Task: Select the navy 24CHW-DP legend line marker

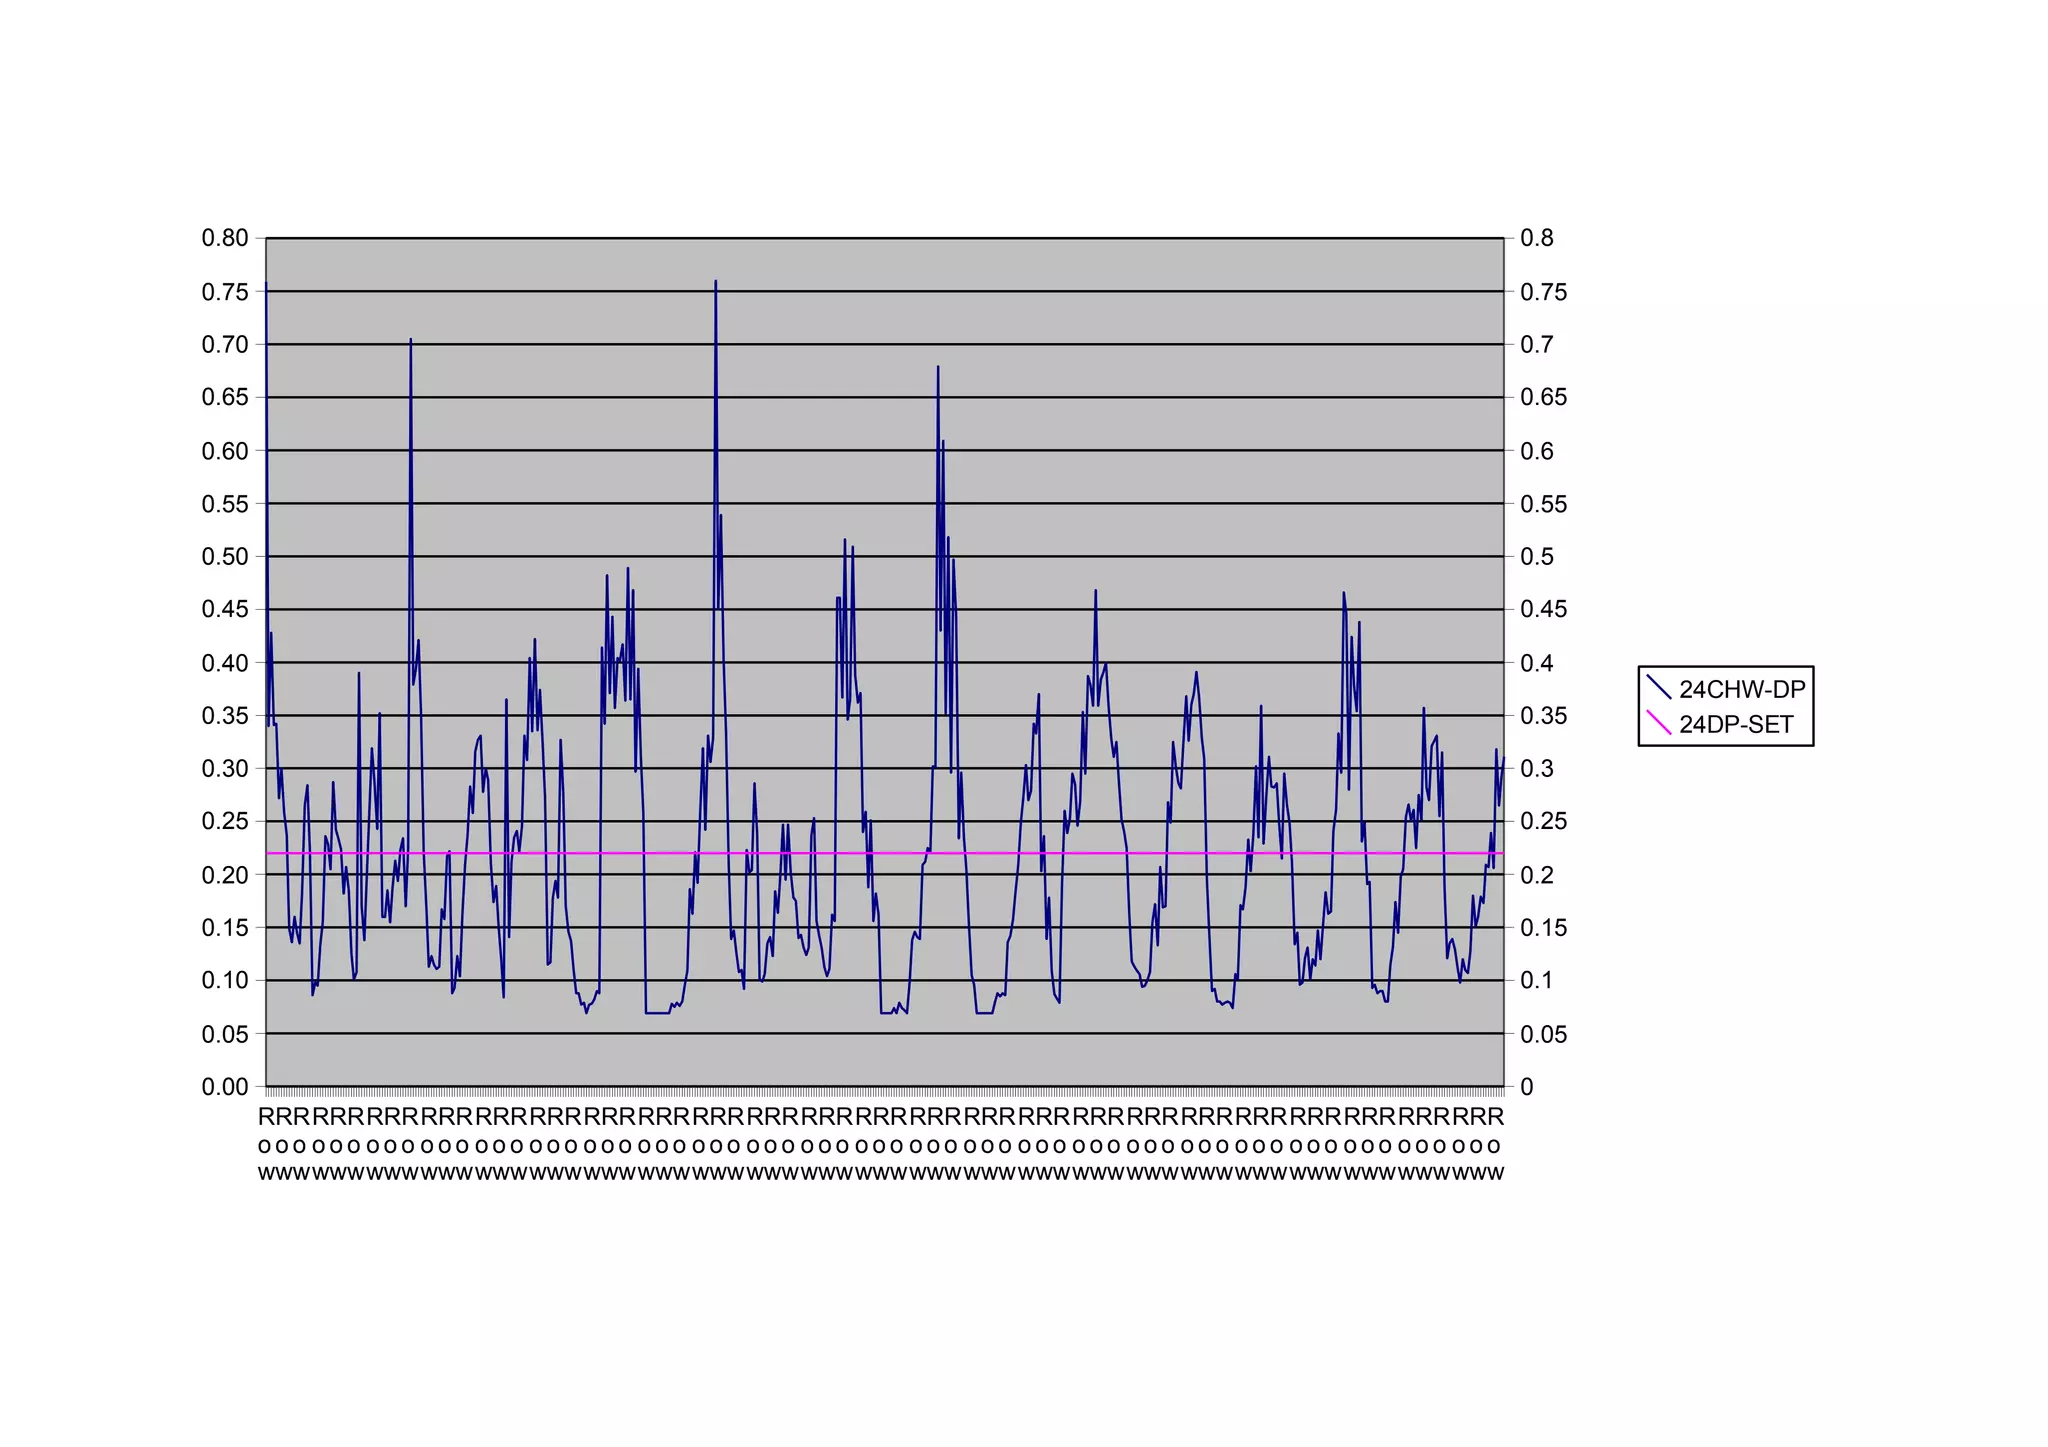Action: click(1658, 688)
